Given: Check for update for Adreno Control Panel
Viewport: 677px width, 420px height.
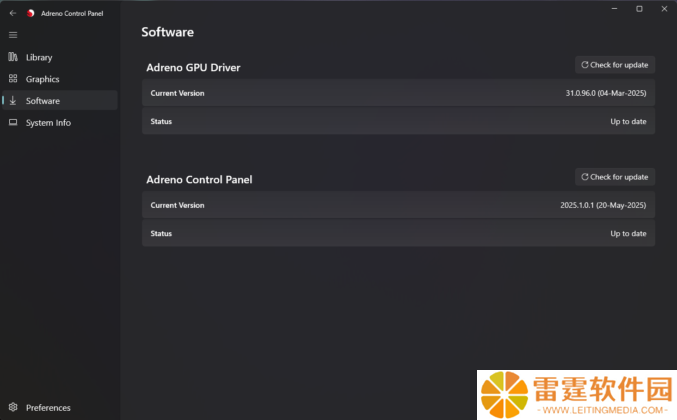Looking at the screenshot, I should click(615, 177).
